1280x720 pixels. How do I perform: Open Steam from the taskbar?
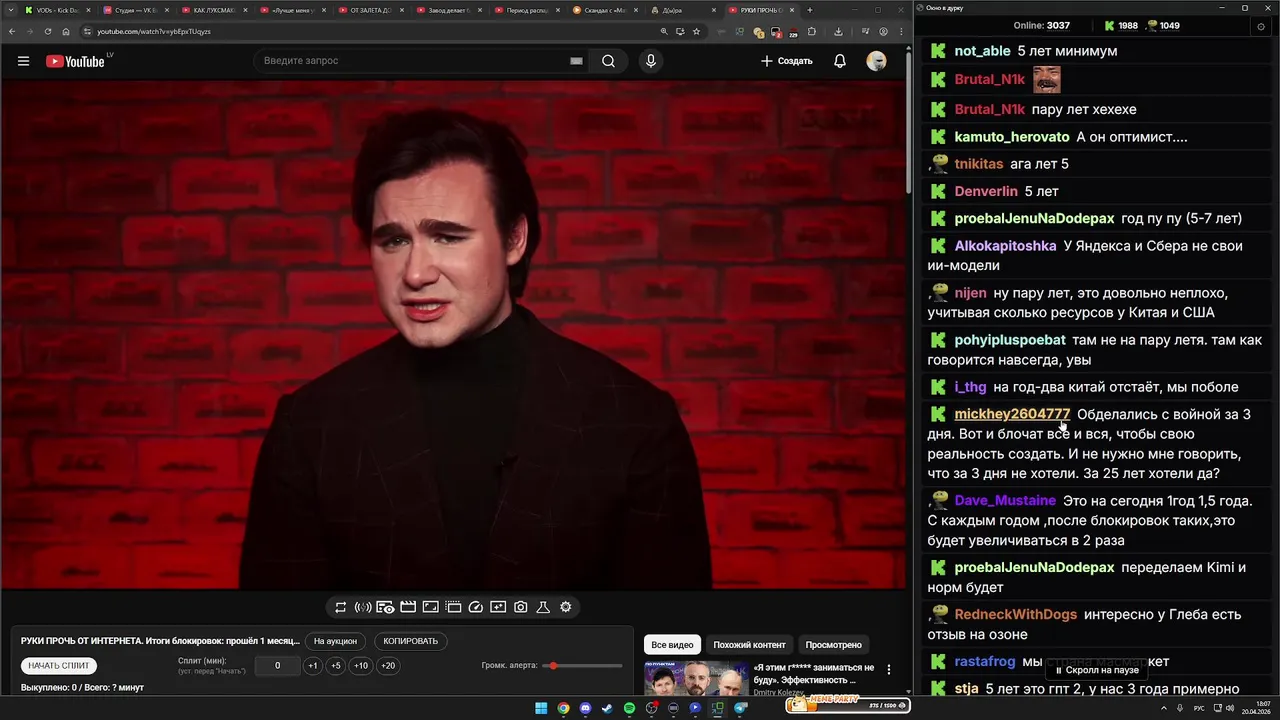(607, 708)
